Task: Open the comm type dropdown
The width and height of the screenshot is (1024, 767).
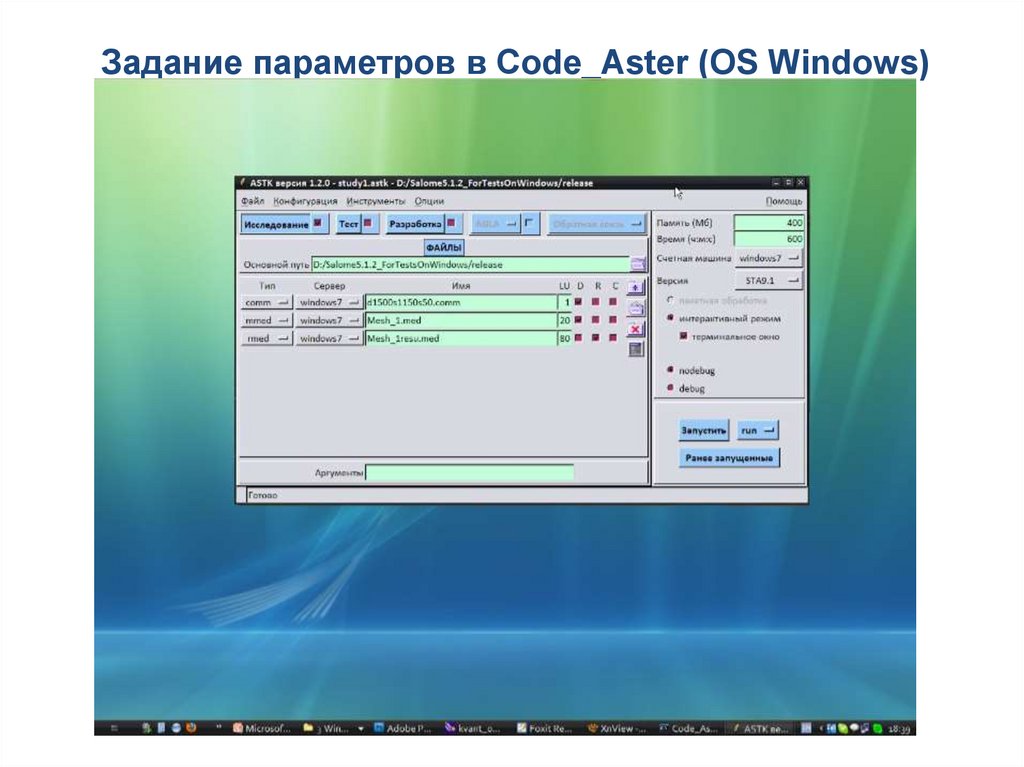Action: pyautogui.click(x=266, y=302)
